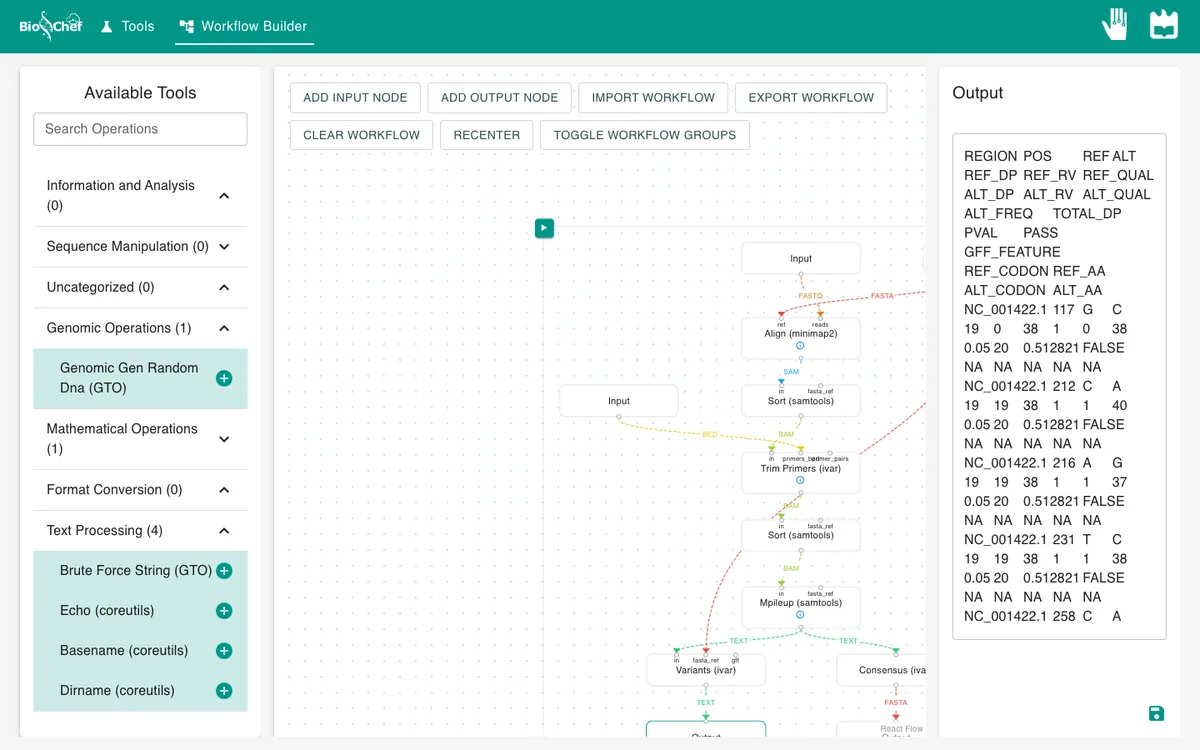The width and height of the screenshot is (1200, 750).
Task: Open info icon on Mpileup (samtools) node
Action: click(800, 615)
